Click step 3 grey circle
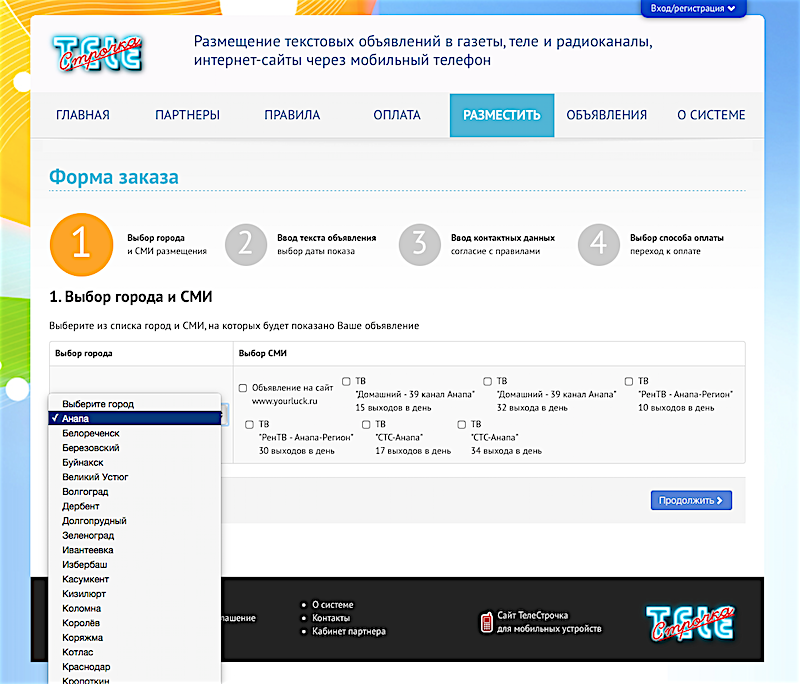 pyautogui.click(x=420, y=244)
